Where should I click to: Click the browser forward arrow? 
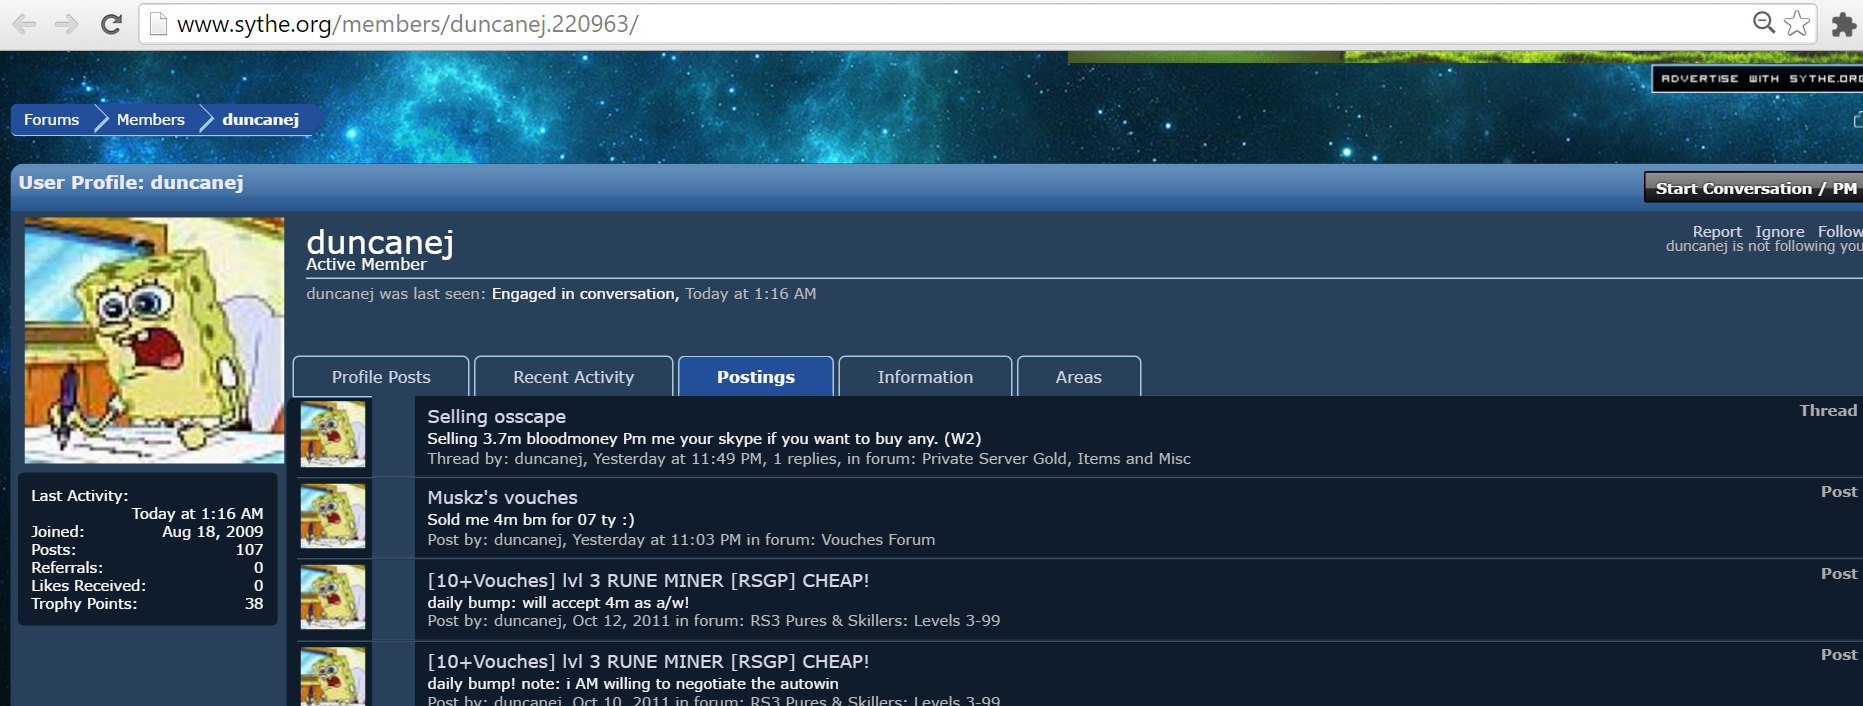tap(67, 24)
